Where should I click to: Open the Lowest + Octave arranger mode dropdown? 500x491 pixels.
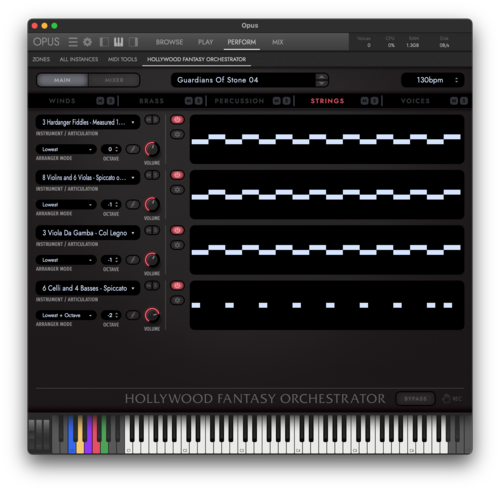66,315
